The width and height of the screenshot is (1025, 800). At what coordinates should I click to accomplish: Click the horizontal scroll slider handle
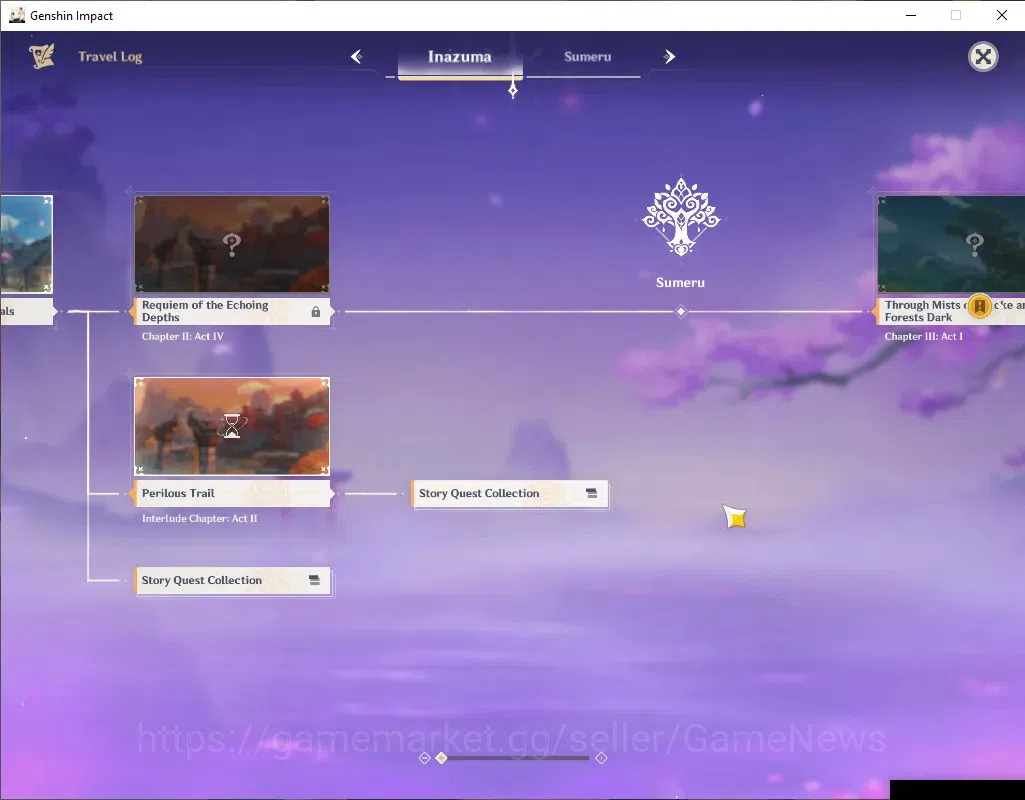tap(441, 758)
